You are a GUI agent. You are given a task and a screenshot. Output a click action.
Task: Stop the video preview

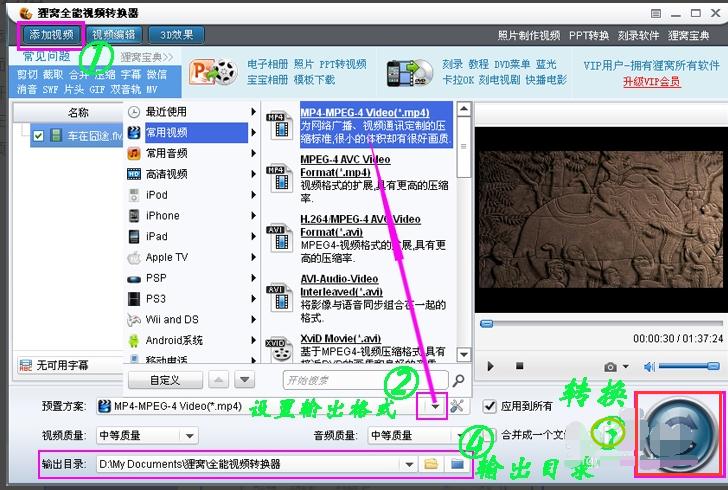[520, 366]
